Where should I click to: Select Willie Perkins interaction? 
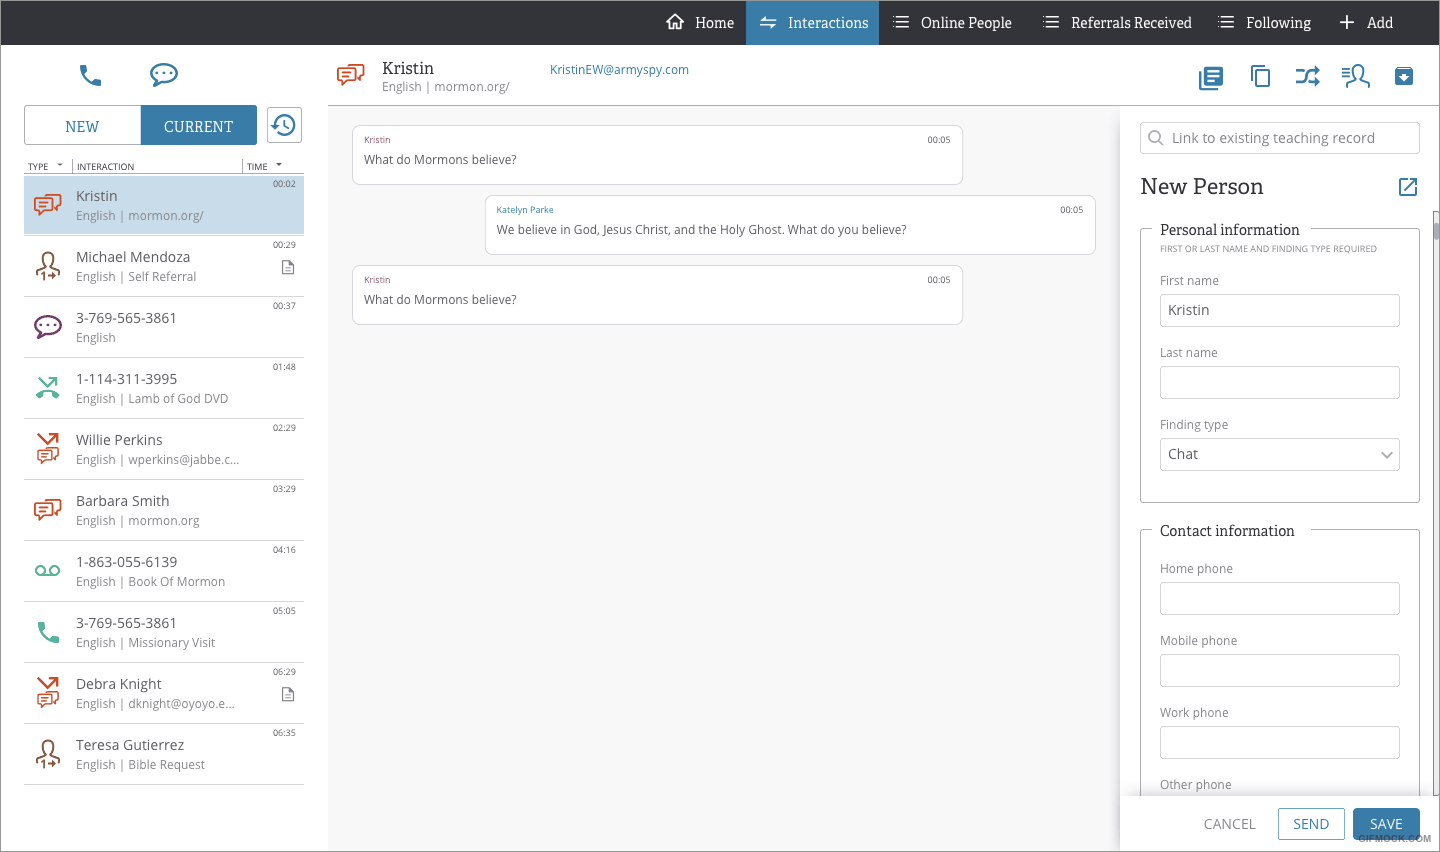[x=164, y=449]
